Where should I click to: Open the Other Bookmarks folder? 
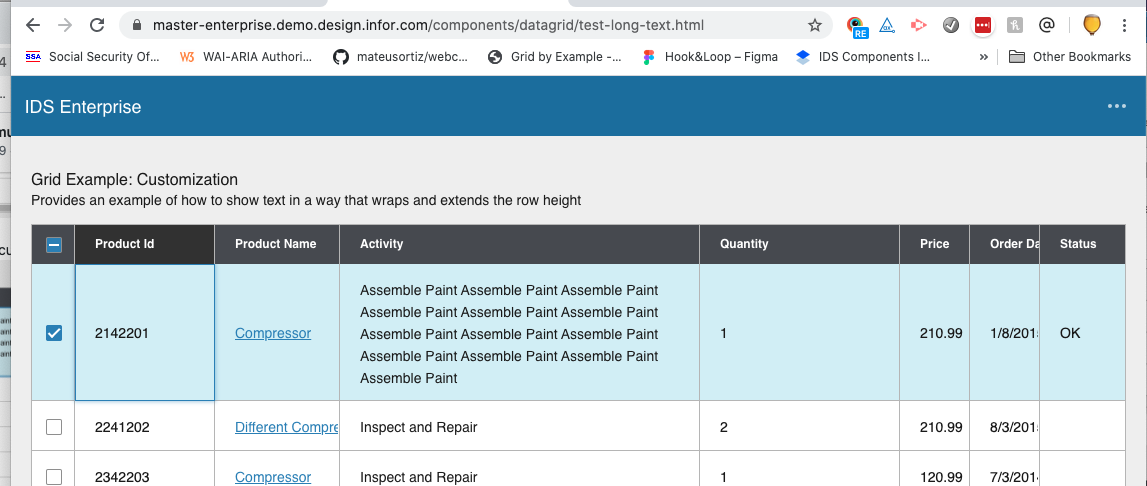(x=1070, y=57)
